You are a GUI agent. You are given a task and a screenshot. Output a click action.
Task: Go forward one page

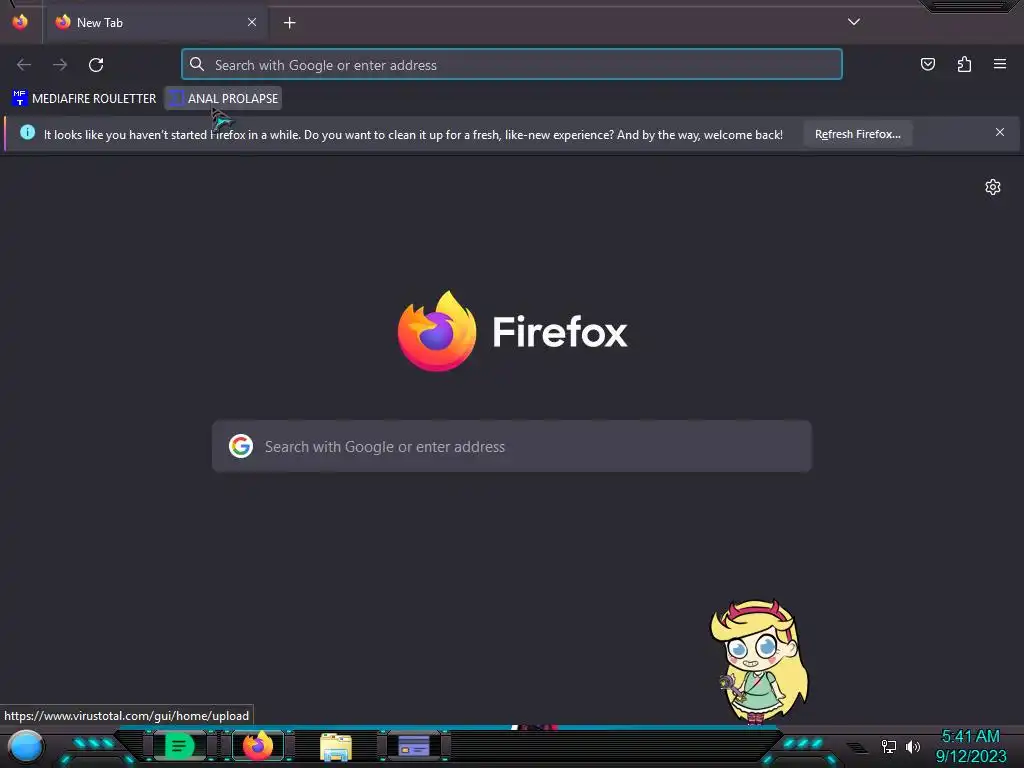click(x=60, y=65)
